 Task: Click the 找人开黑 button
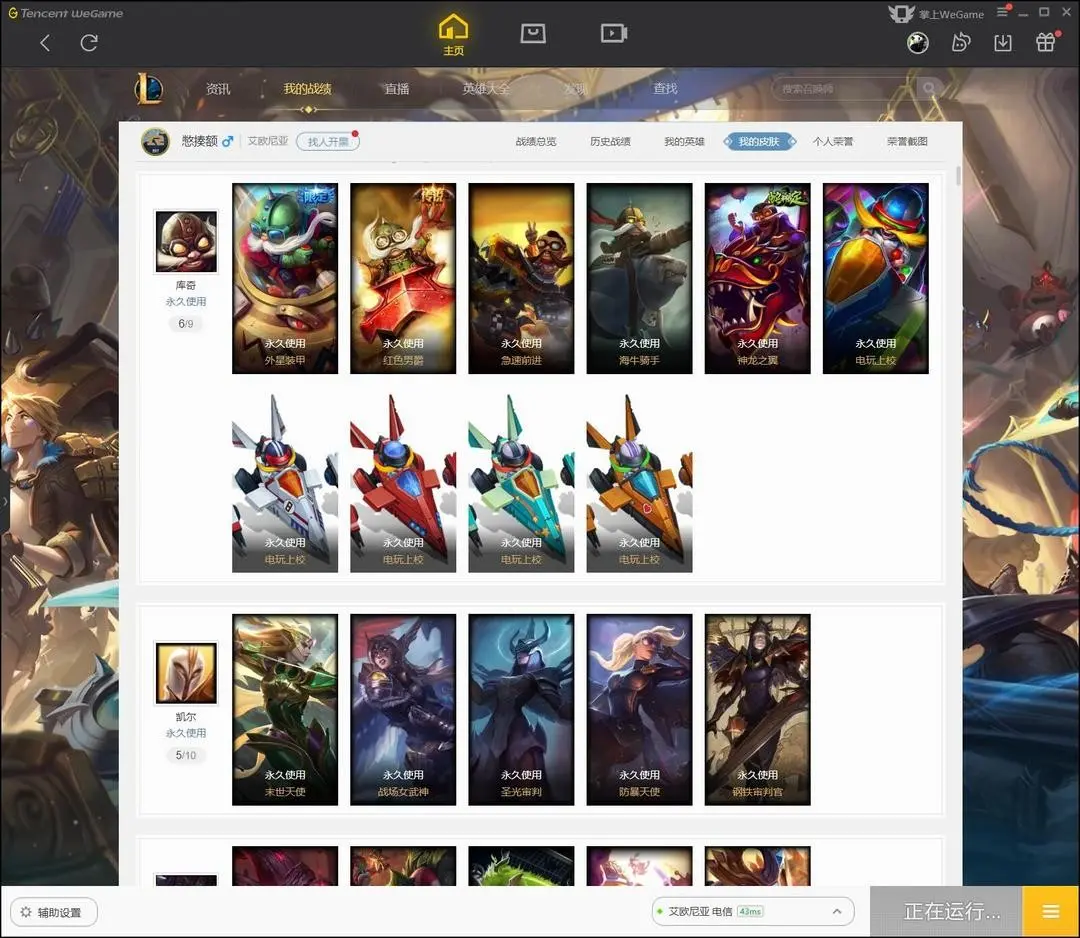[x=328, y=142]
